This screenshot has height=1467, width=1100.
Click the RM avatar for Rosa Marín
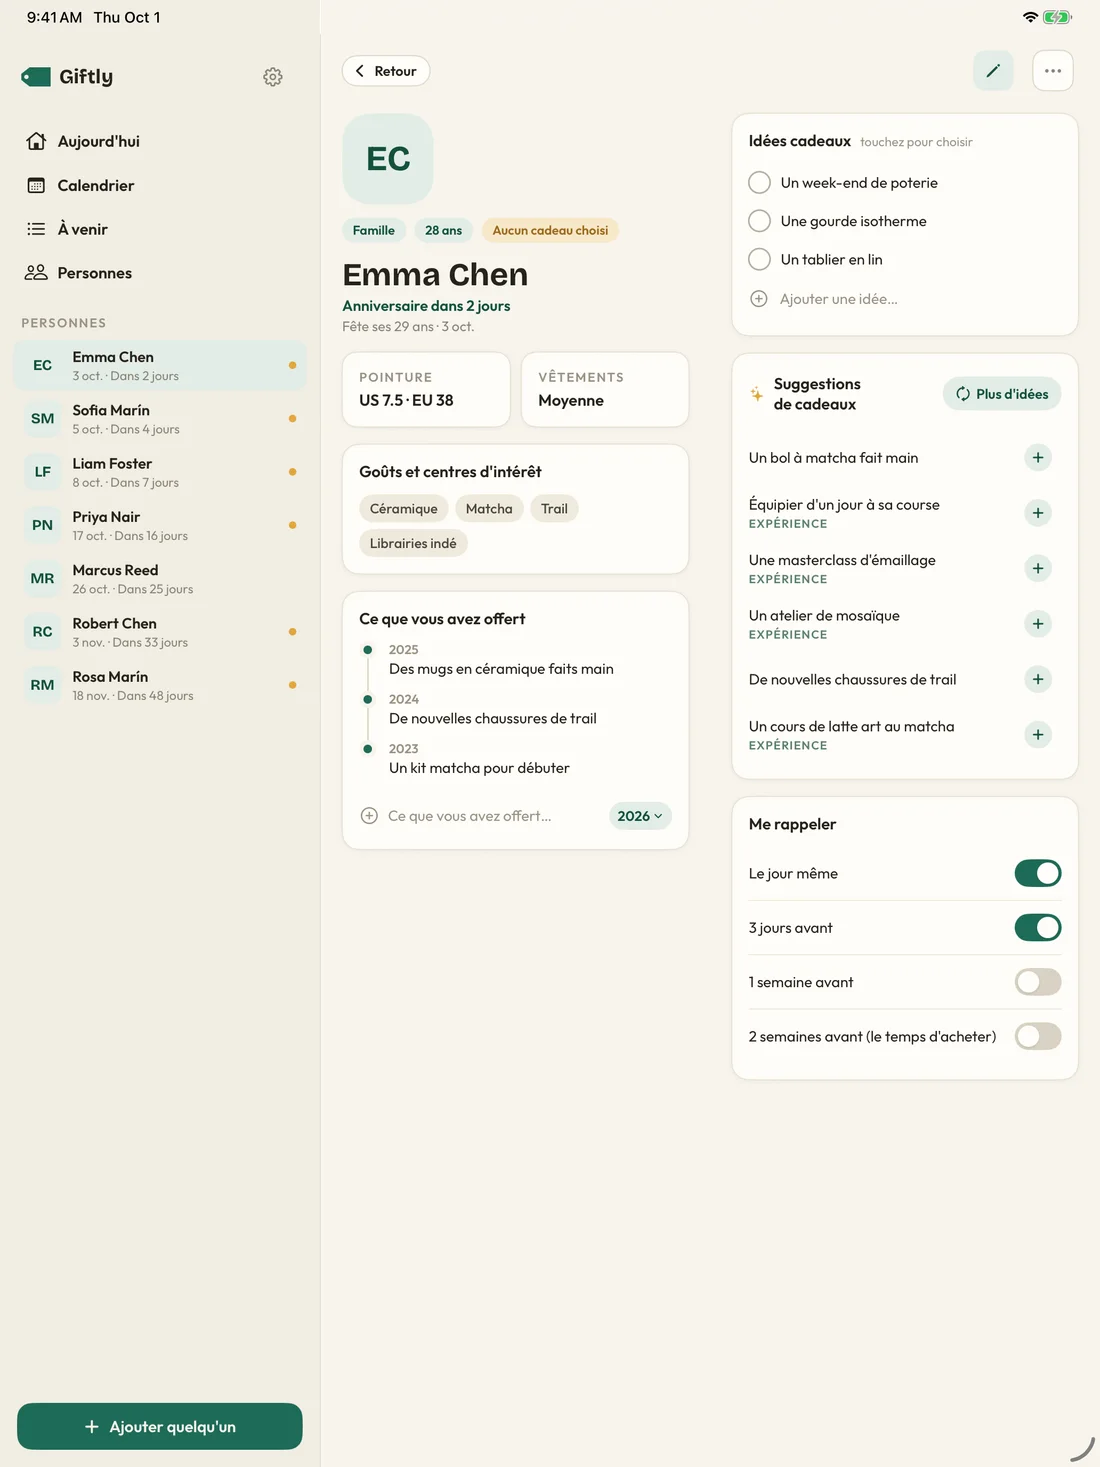pyautogui.click(x=42, y=685)
